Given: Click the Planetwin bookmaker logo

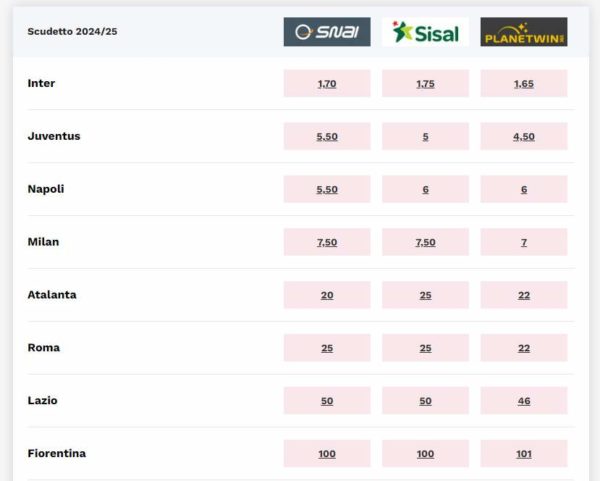Looking at the screenshot, I should [x=524, y=32].
